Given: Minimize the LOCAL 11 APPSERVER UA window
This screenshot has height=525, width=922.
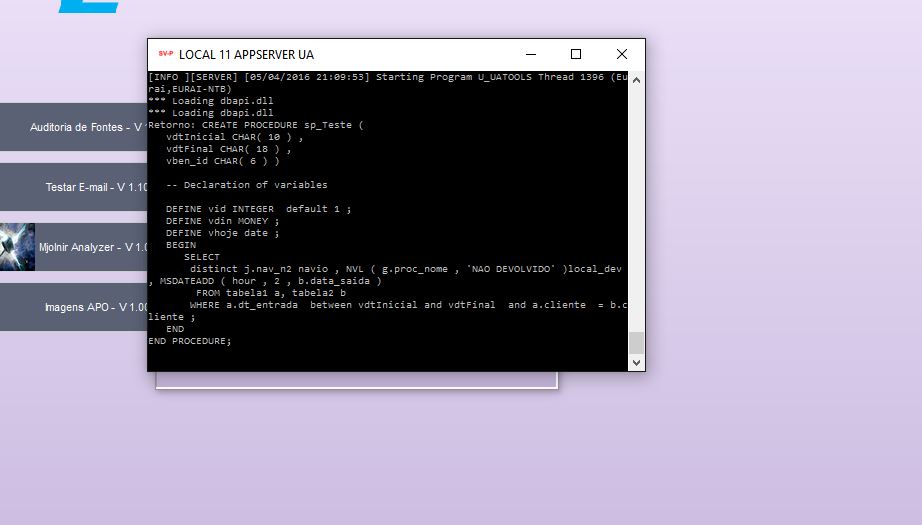Looking at the screenshot, I should (x=529, y=54).
